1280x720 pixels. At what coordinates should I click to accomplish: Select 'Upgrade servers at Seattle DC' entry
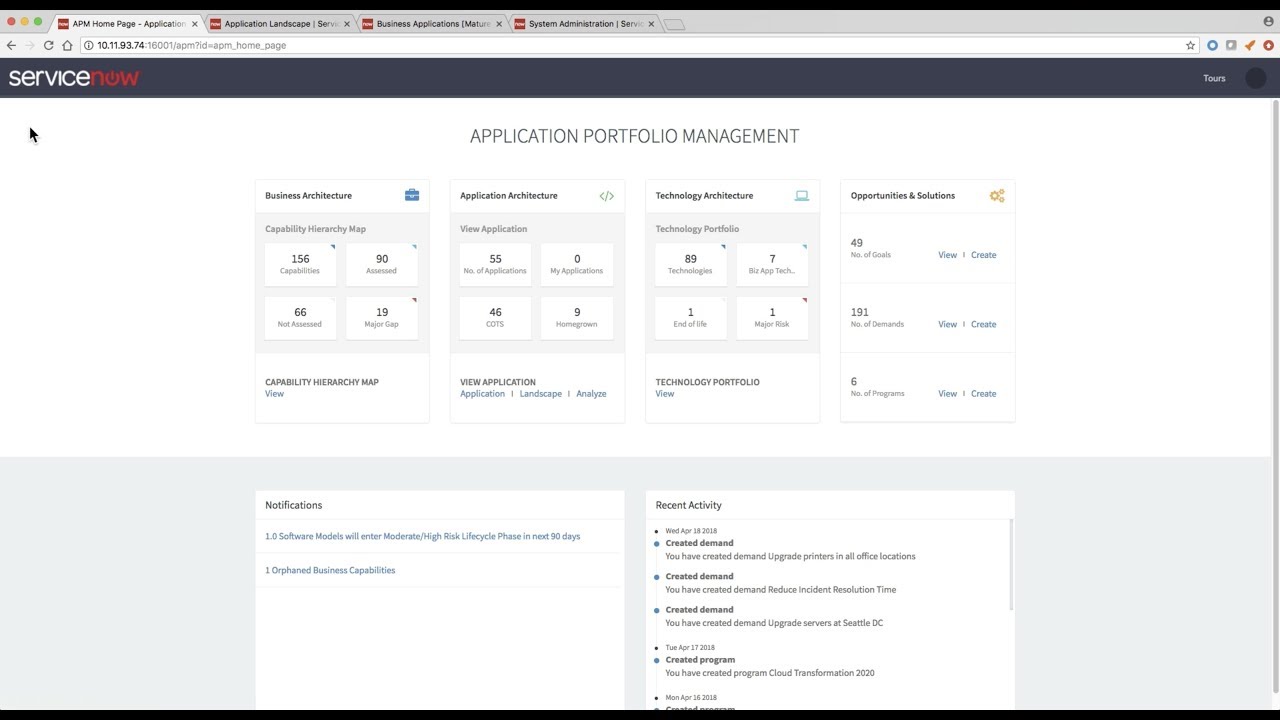coord(774,623)
